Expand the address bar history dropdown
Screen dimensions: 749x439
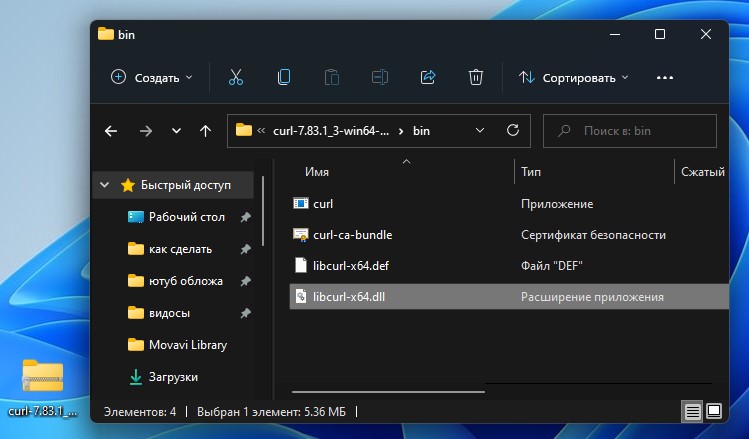click(480, 130)
